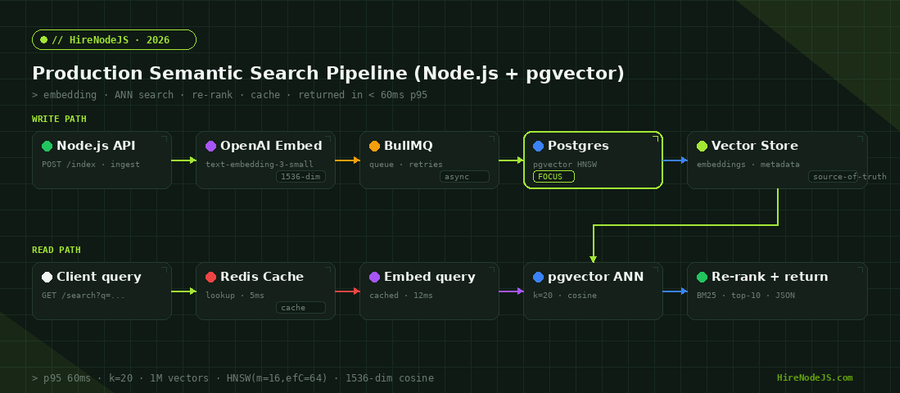This screenshot has width=900, height=393.
Task: Select the Re-rank + return node title
Action: 770,277
